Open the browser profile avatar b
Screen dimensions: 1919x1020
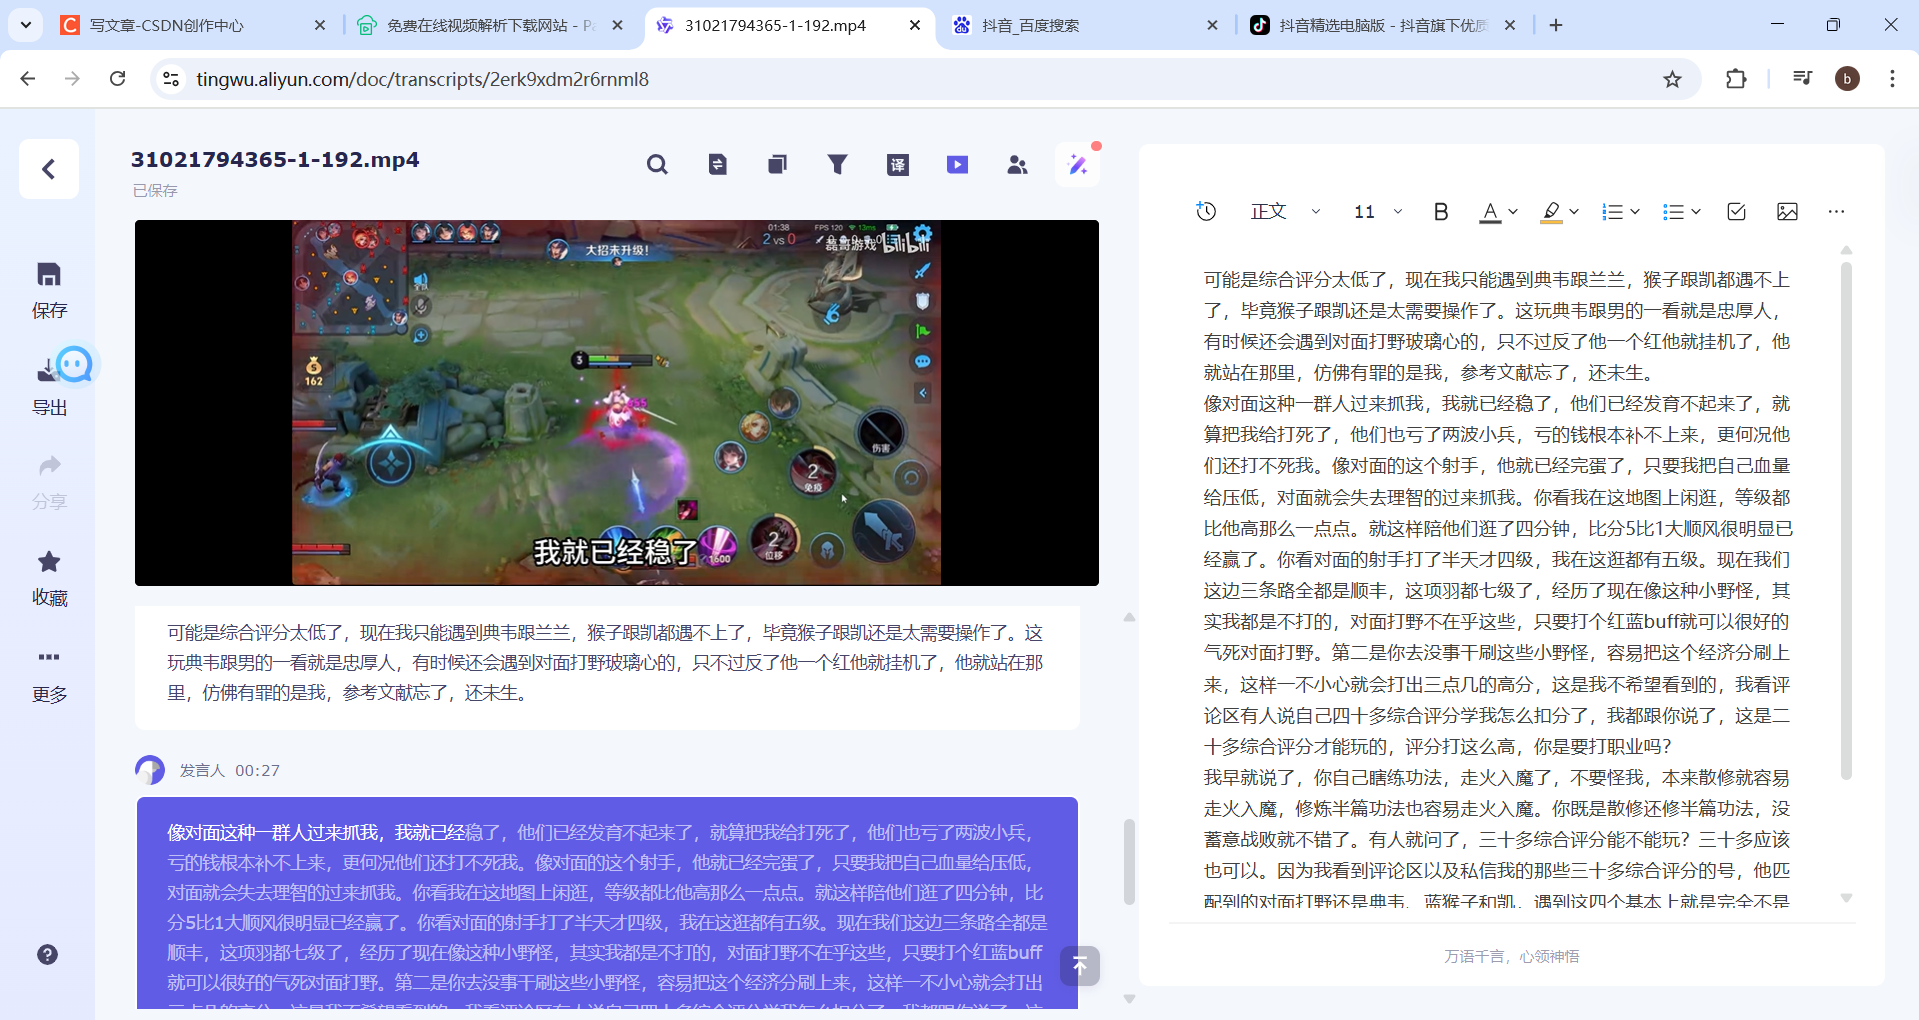coord(1848,79)
